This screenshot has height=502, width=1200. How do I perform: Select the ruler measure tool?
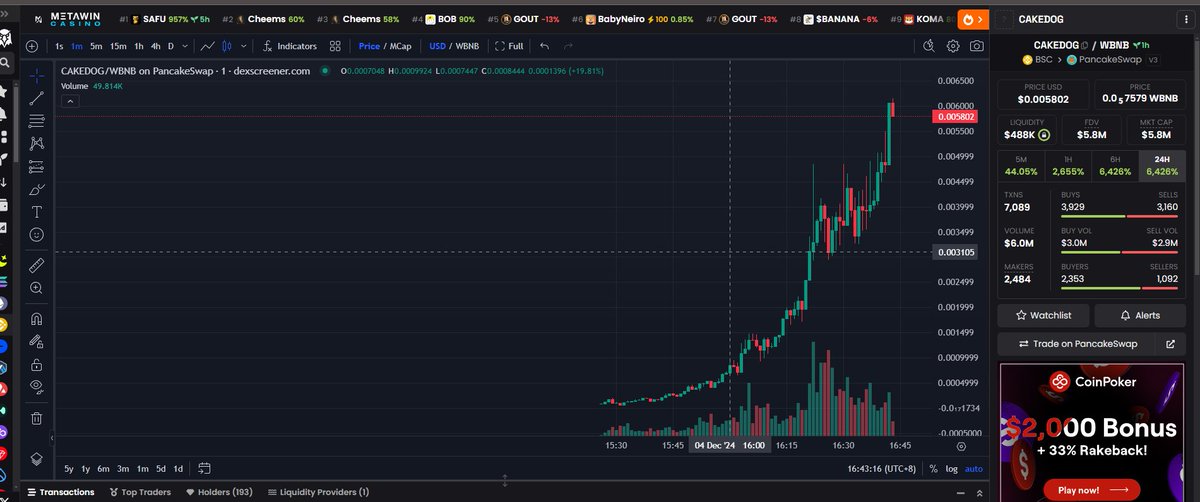pyautogui.click(x=37, y=265)
